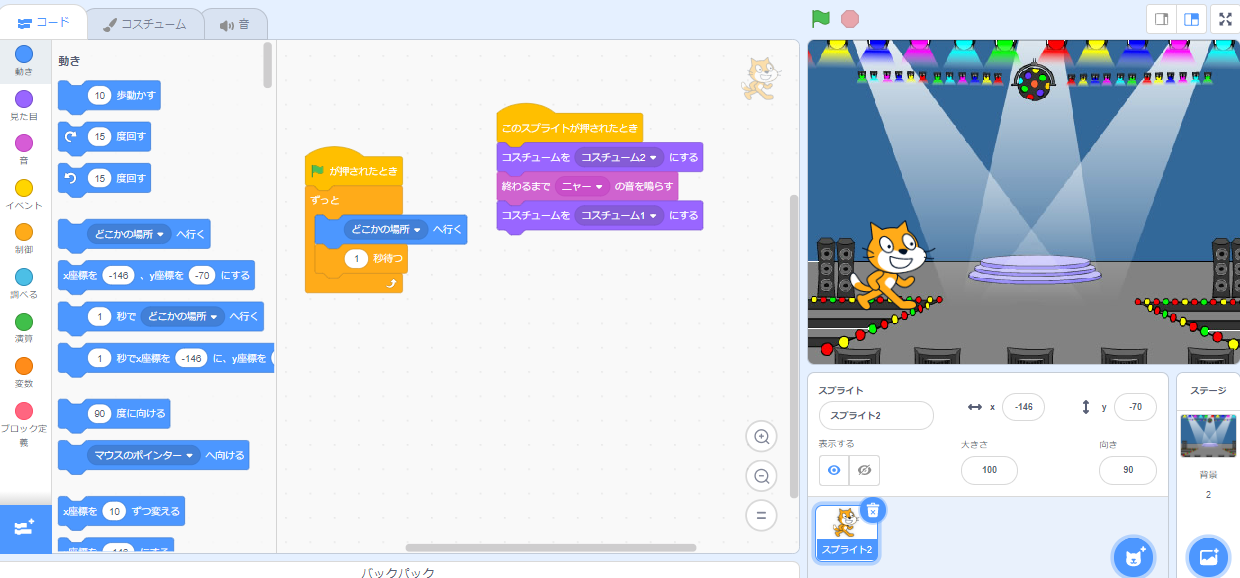Select the stage backdrop thumbnail
The width and height of the screenshot is (1240, 578).
pyautogui.click(x=1208, y=436)
